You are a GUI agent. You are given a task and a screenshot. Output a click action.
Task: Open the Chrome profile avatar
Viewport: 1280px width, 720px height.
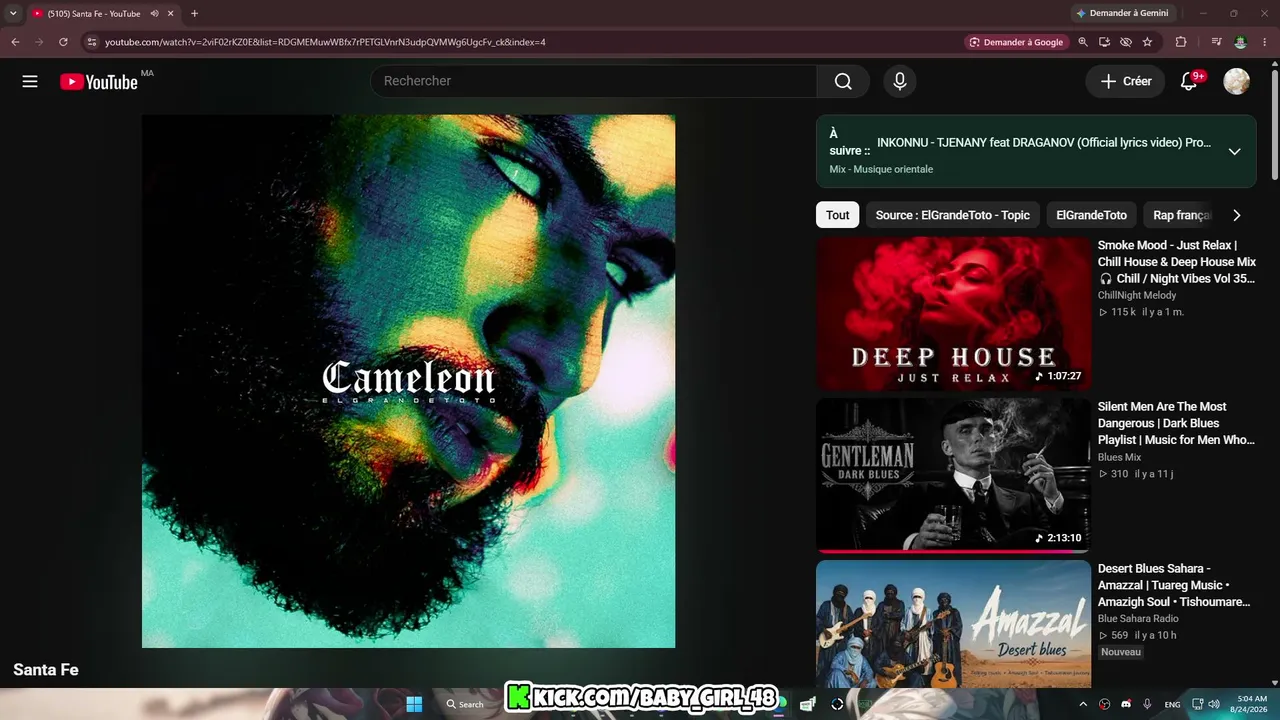tap(1241, 42)
